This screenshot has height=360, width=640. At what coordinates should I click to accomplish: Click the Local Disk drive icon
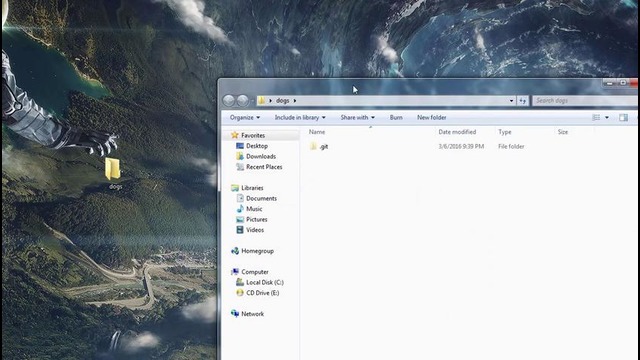(240, 282)
